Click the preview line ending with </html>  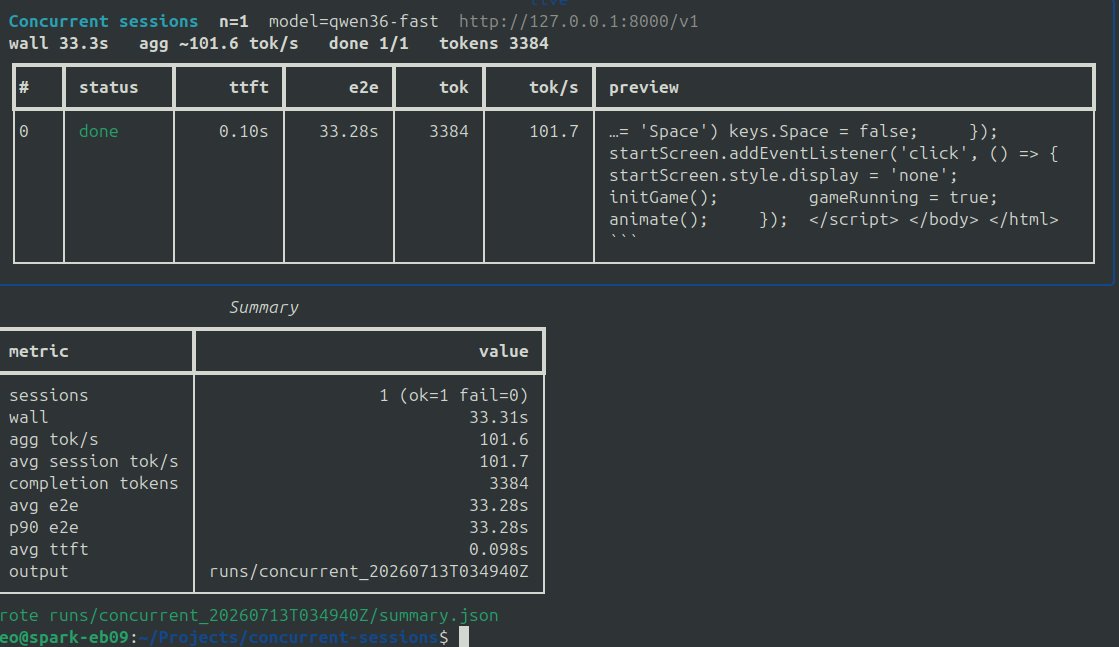(834, 220)
